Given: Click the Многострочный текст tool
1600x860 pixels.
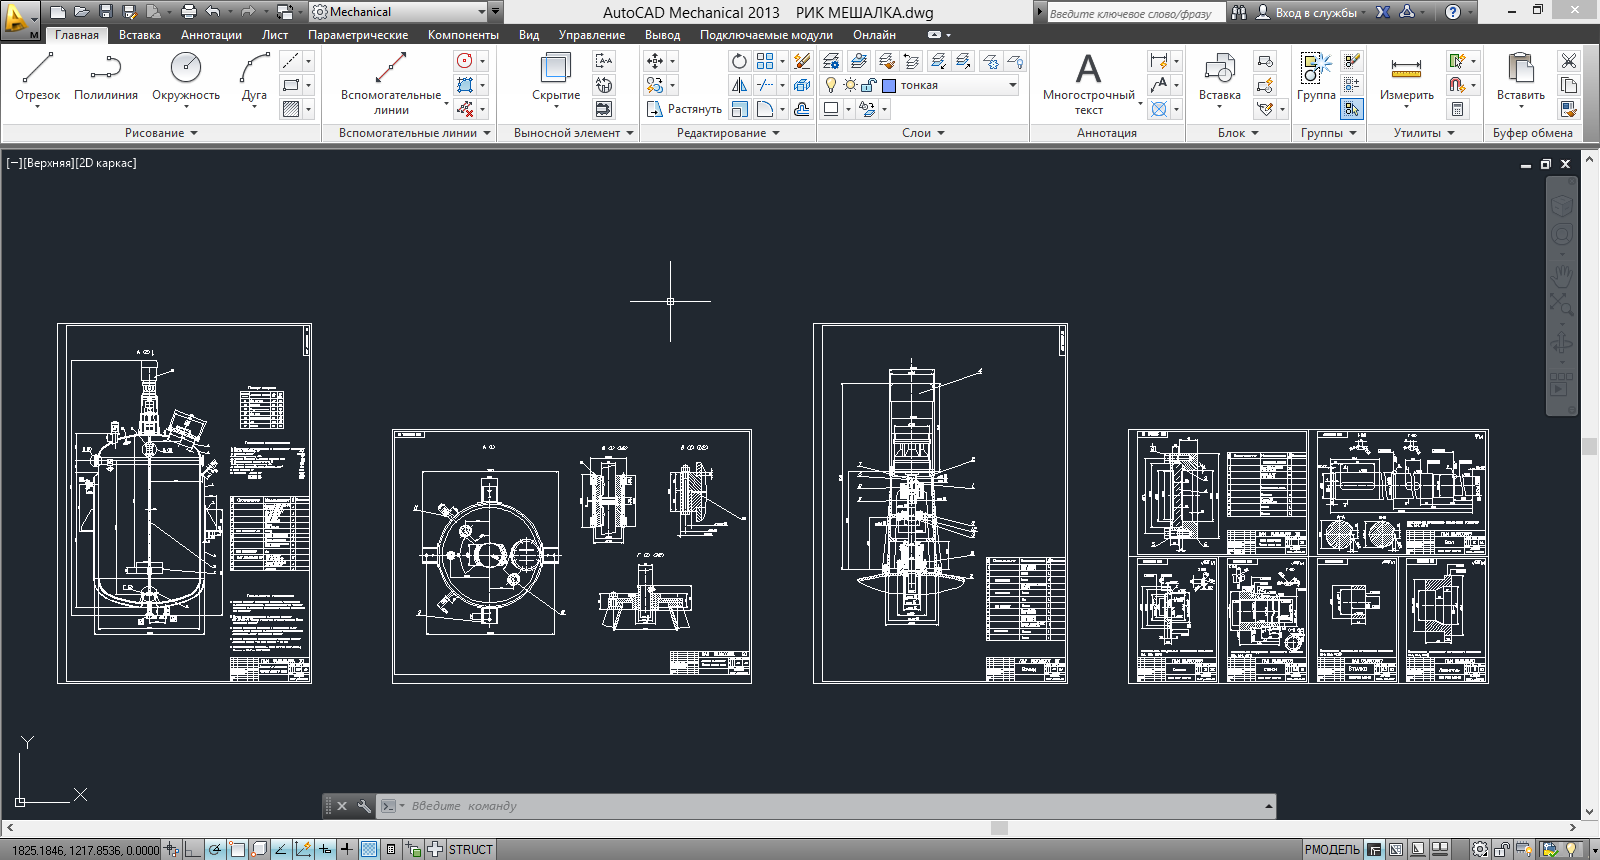Looking at the screenshot, I should (1088, 82).
